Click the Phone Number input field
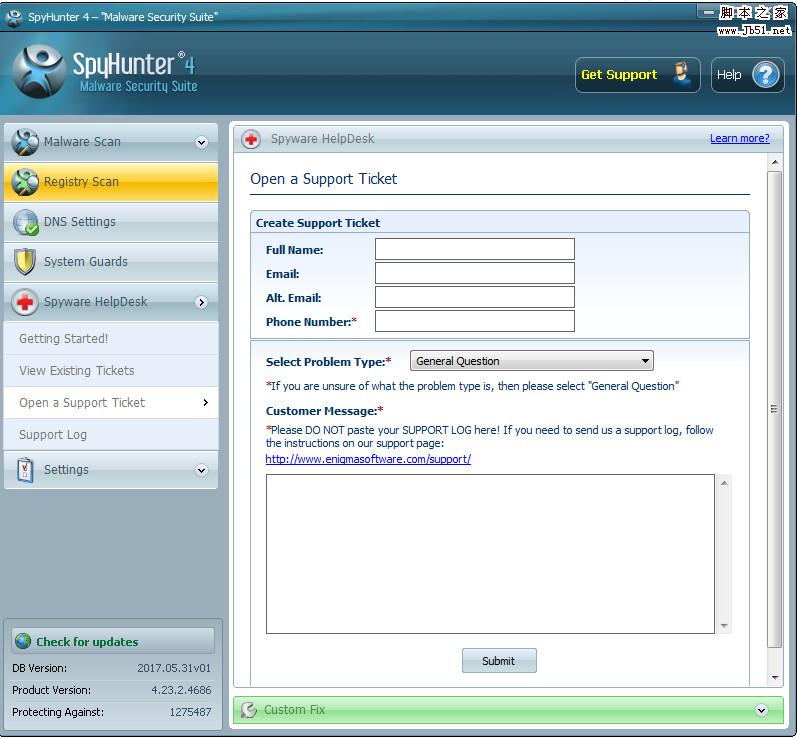The height and width of the screenshot is (739, 797). point(475,321)
